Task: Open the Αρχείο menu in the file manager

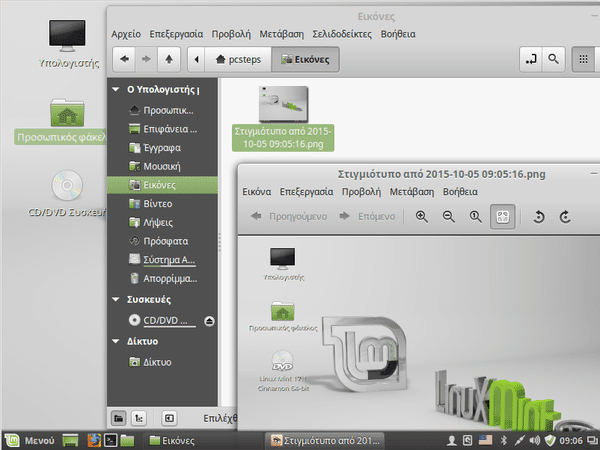Action: (126, 34)
